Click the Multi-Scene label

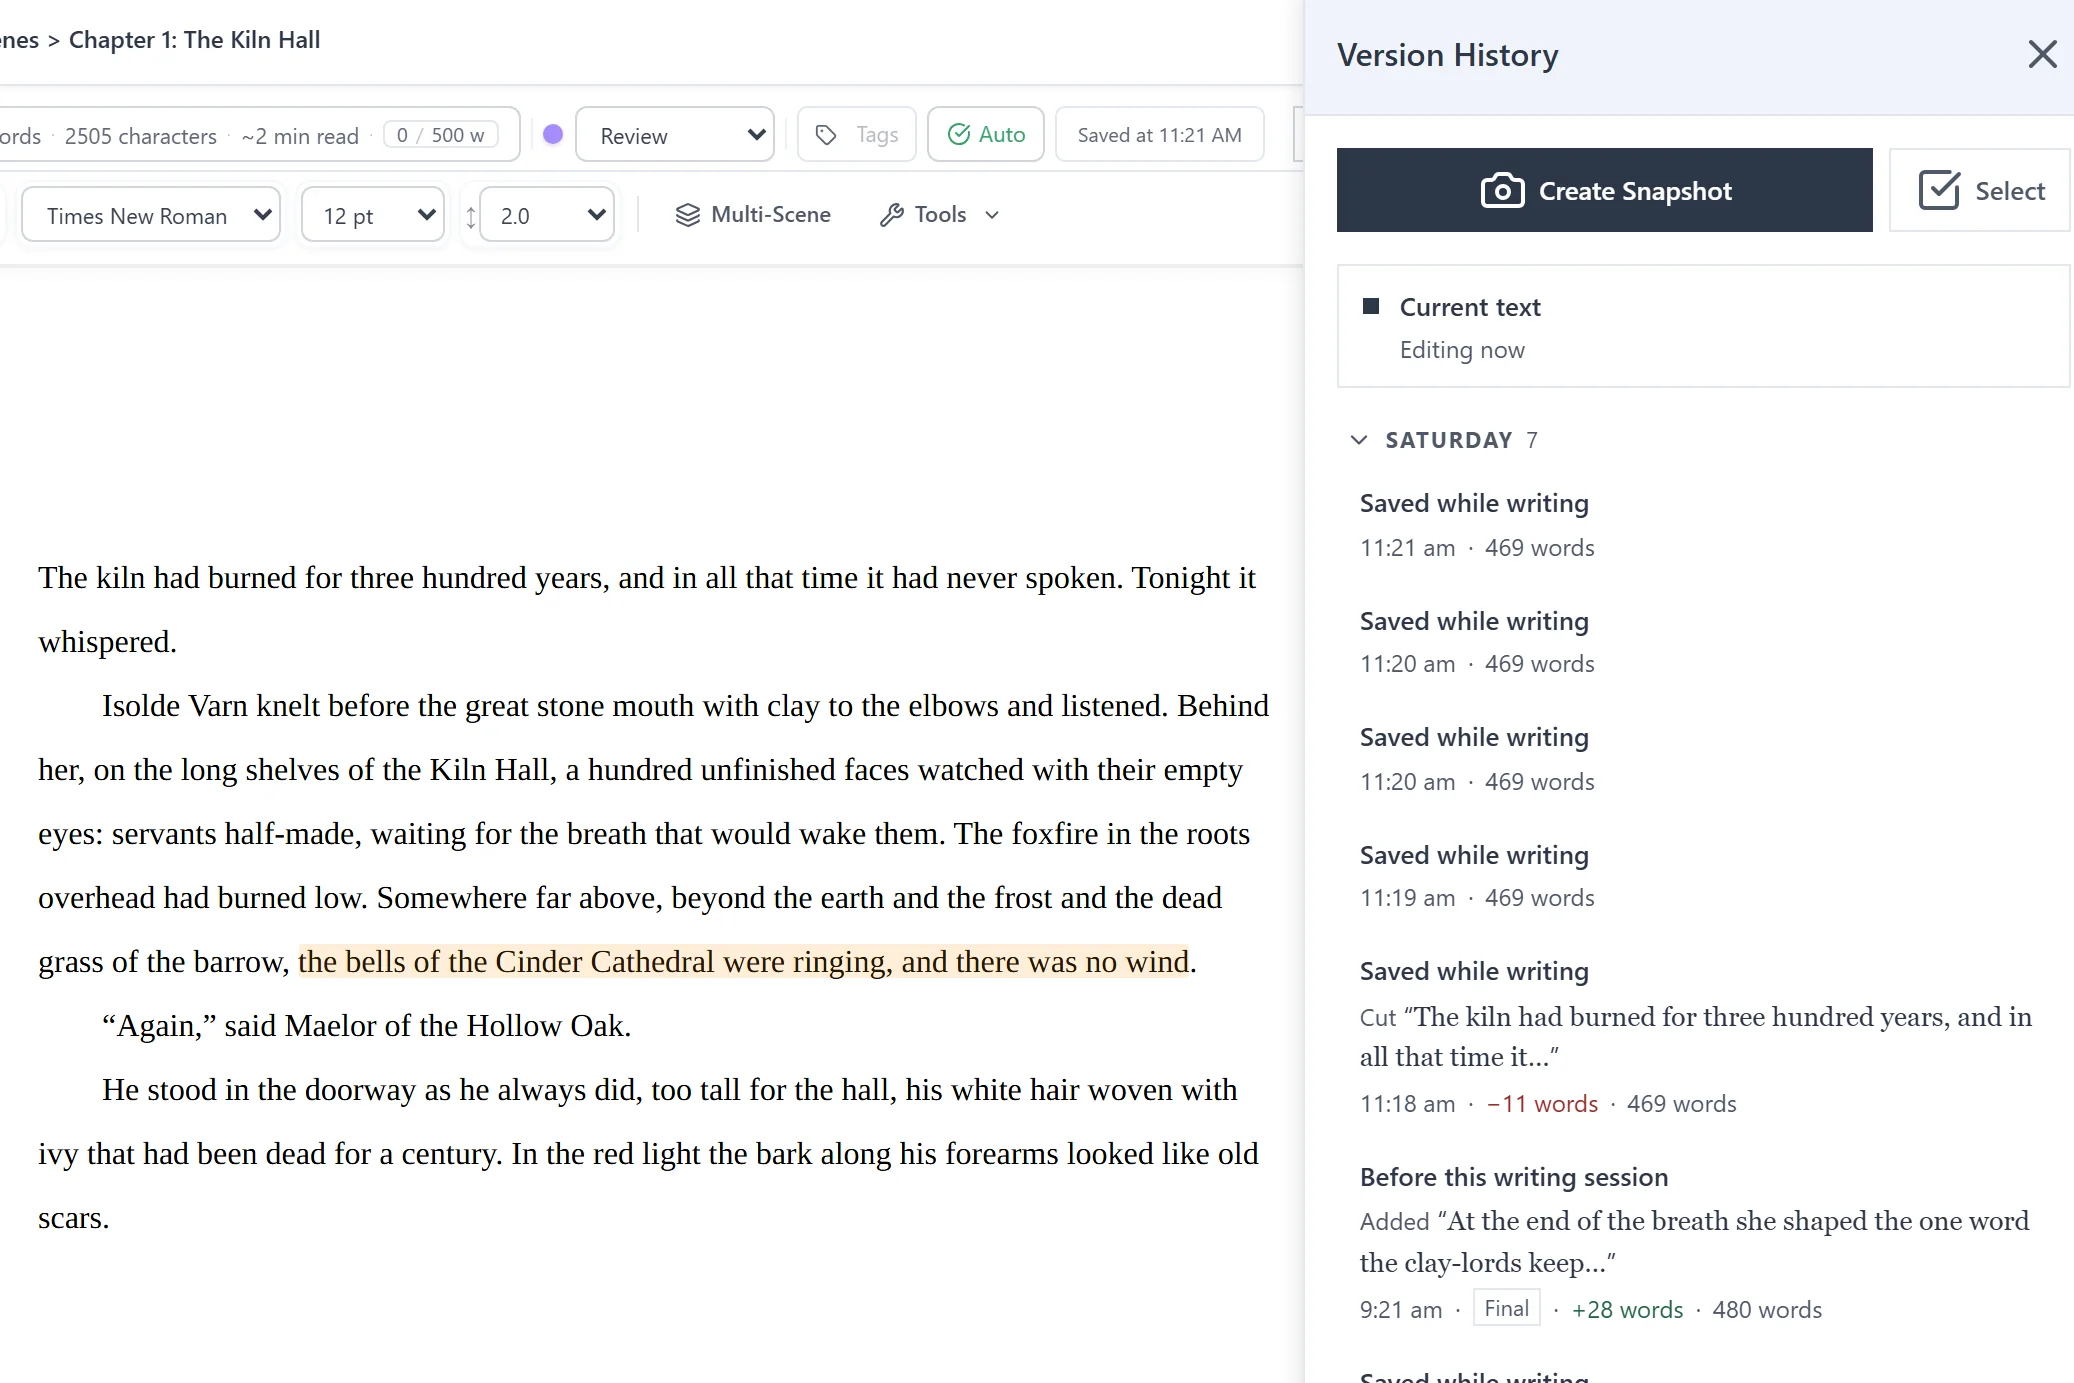[771, 214]
